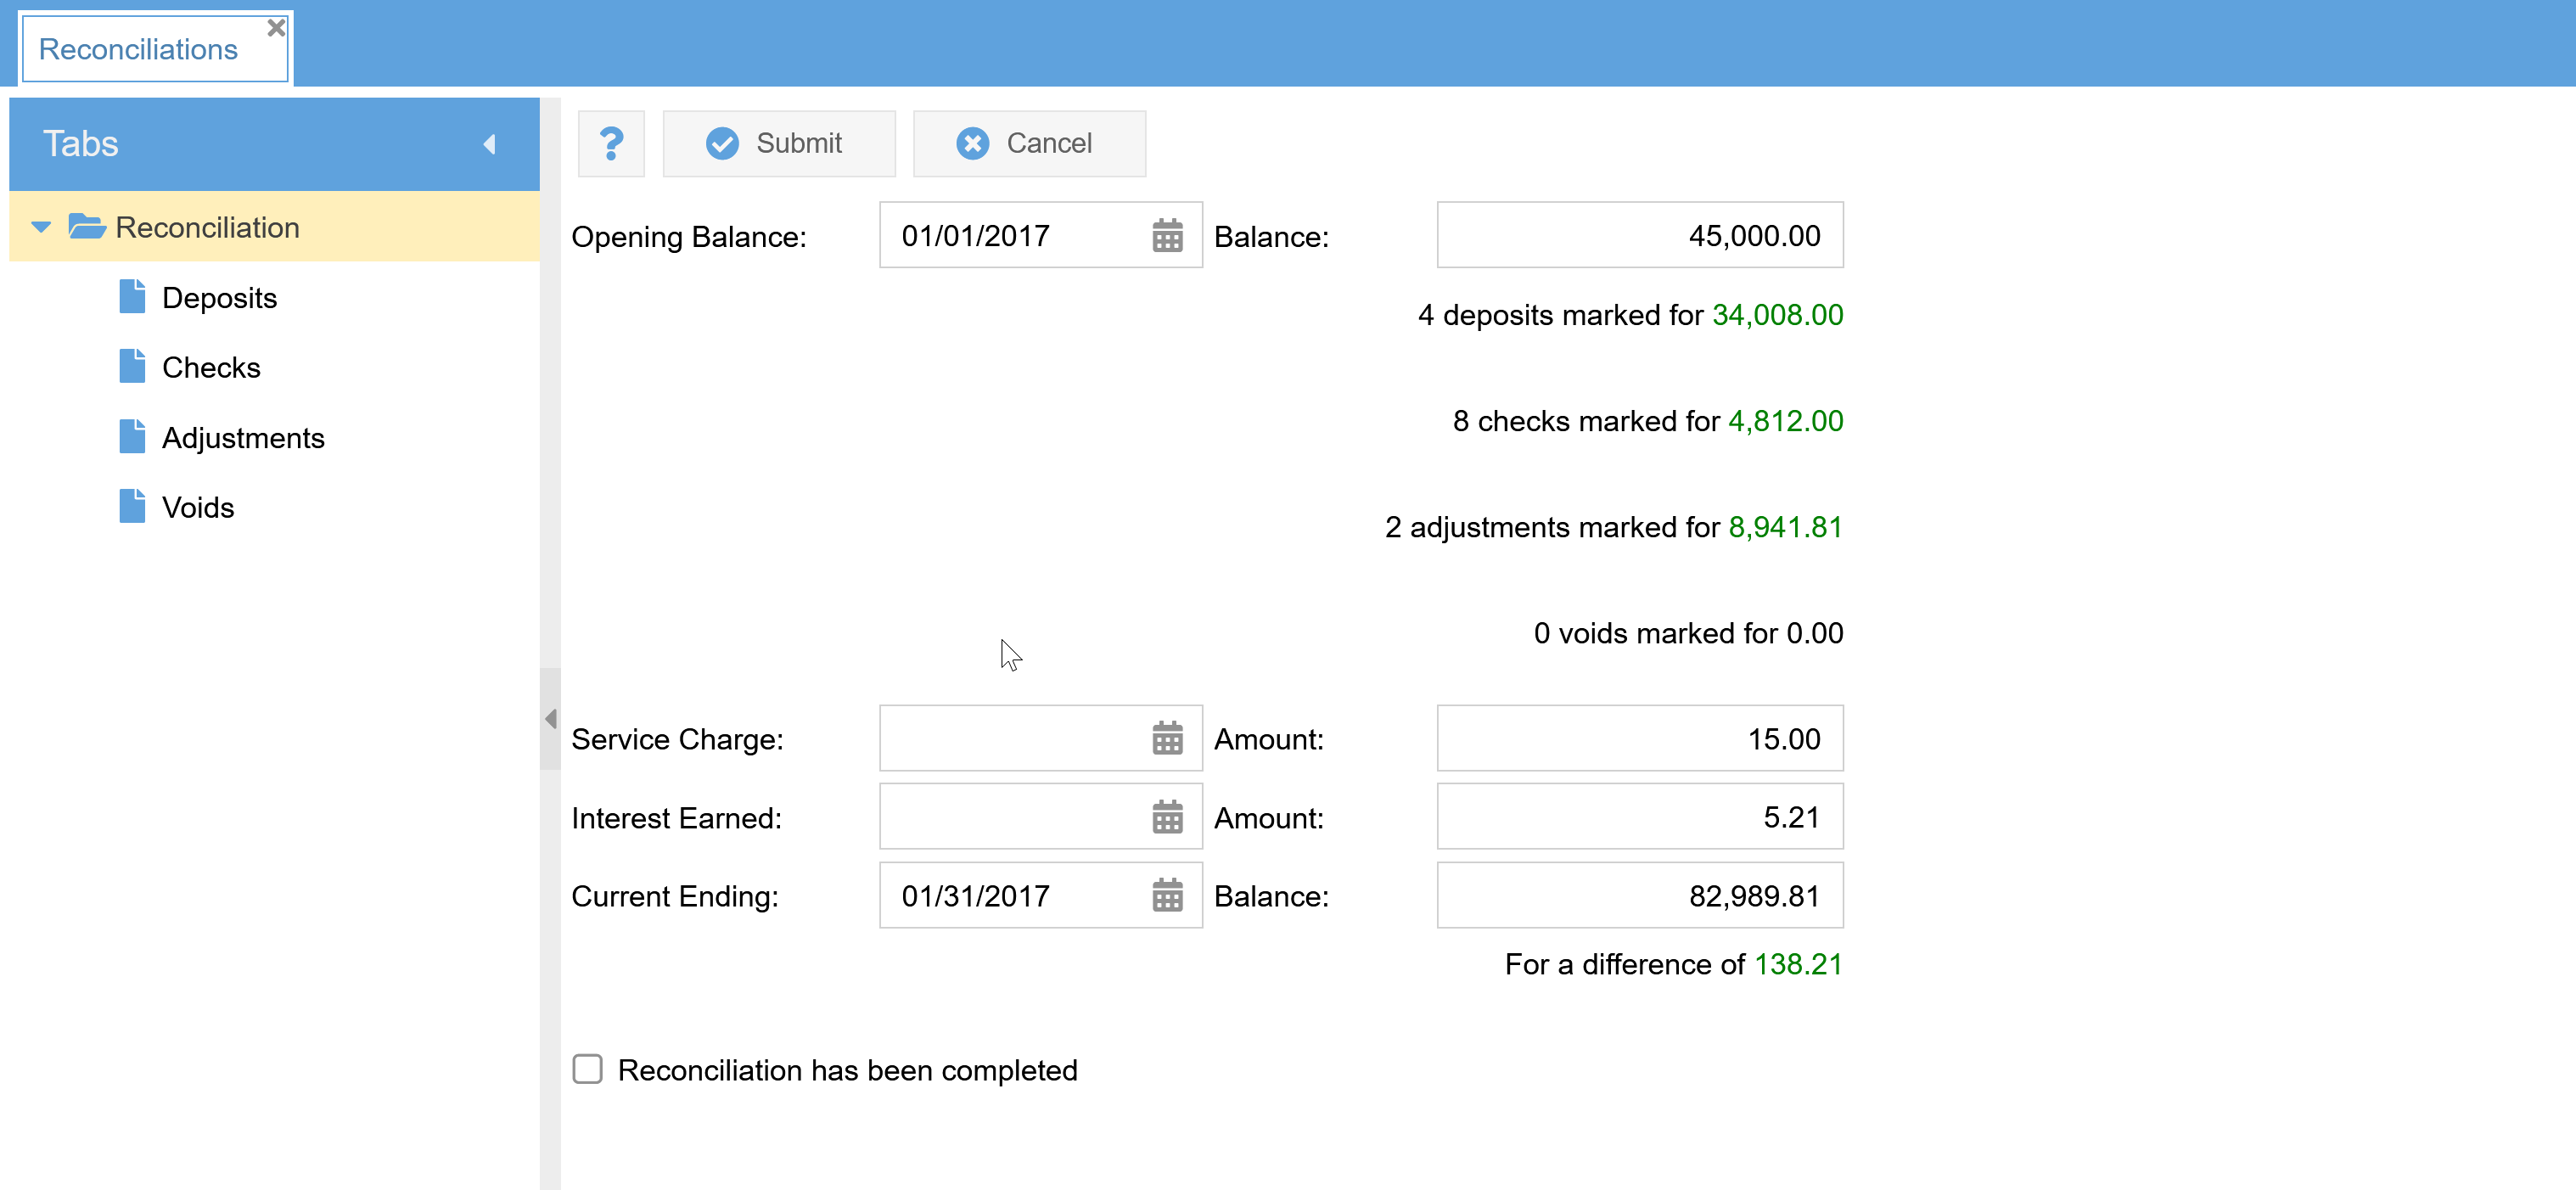Open Opening Balance date calendar picker
Viewport: 2576px width, 1190px height.
pyautogui.click(x=1167, y=236)
